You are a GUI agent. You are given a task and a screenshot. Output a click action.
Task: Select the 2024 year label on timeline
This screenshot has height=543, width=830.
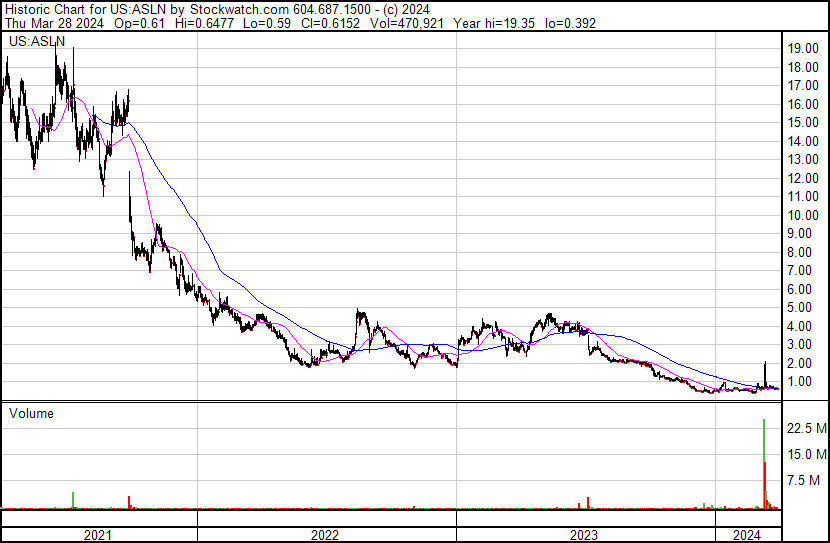747,535
